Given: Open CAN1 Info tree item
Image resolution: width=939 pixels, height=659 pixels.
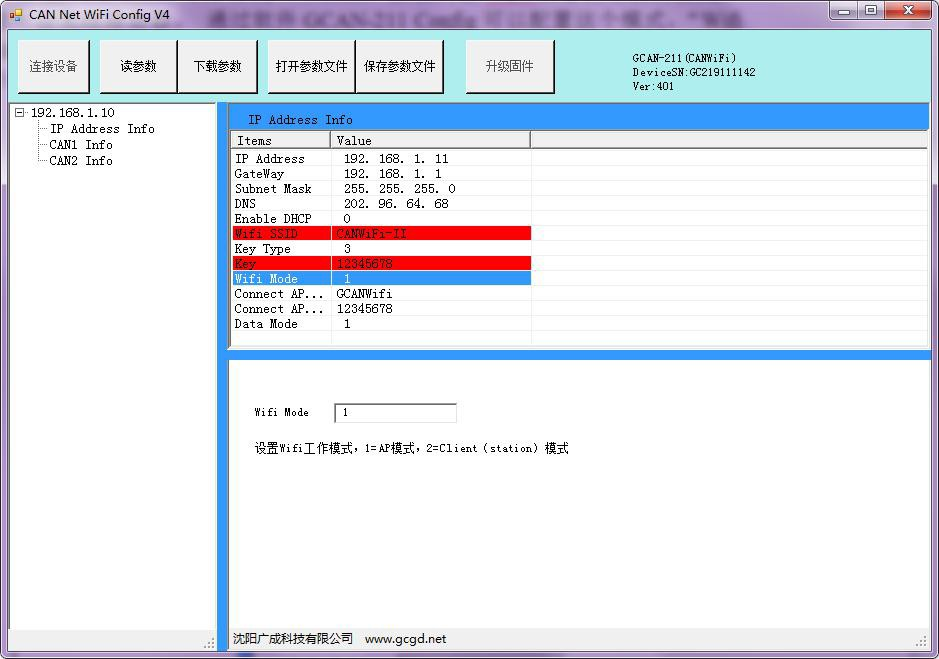Looking at the screenshot, I should click(81, 145).
